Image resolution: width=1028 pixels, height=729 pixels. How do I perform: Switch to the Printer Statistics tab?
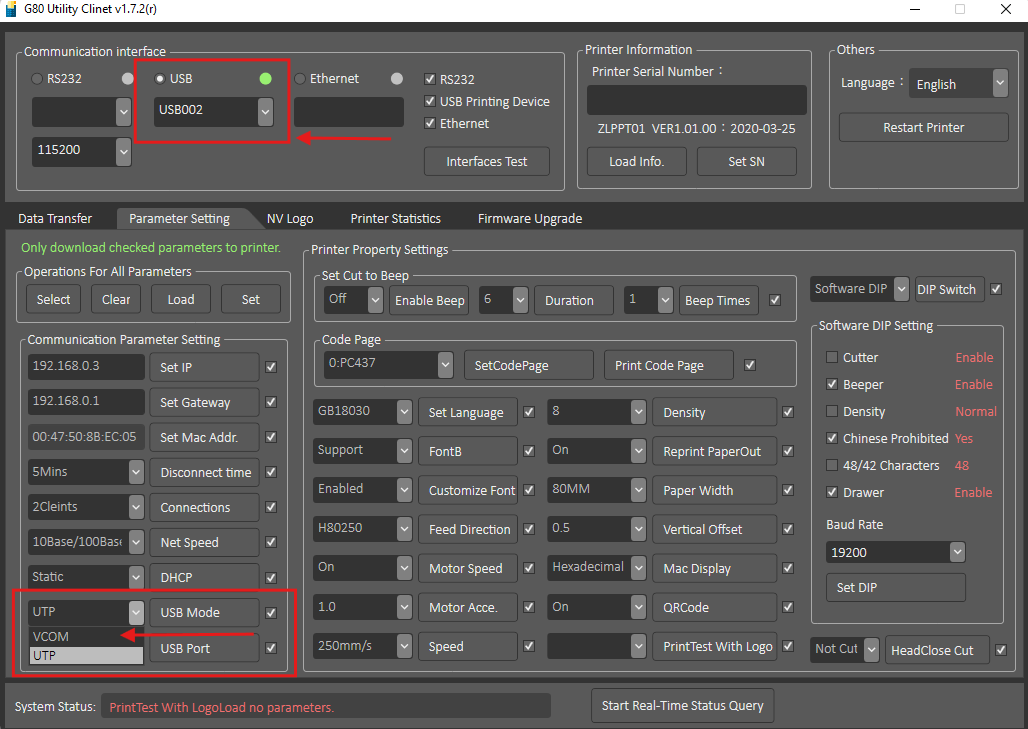[x=395, y=218]
